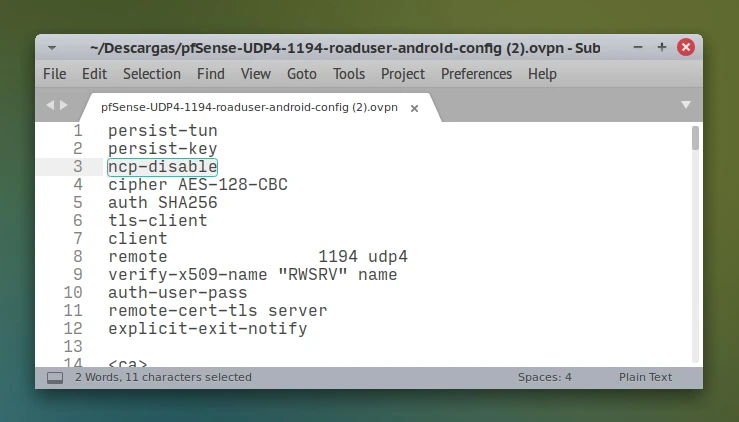This screenshot has width=739, height=422.
Task: Open the tab list dropdown arrow
Action: 686,104
